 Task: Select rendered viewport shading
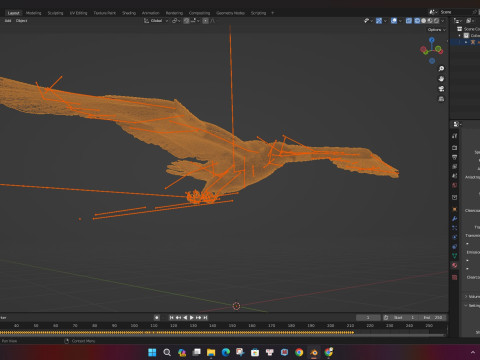(x=436, y=21)
